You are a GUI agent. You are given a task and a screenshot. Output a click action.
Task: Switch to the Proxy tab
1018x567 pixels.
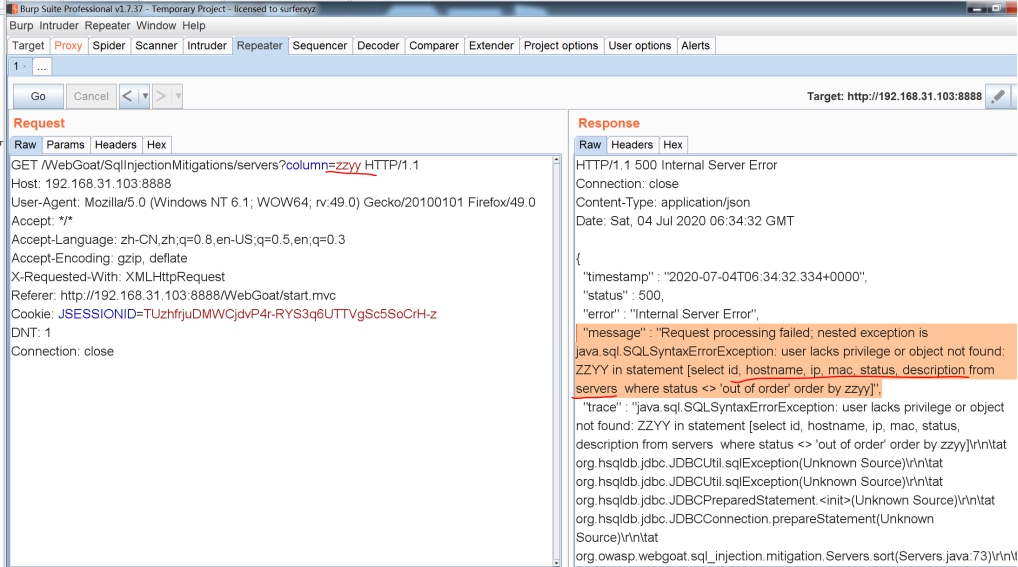pos(68,45)
